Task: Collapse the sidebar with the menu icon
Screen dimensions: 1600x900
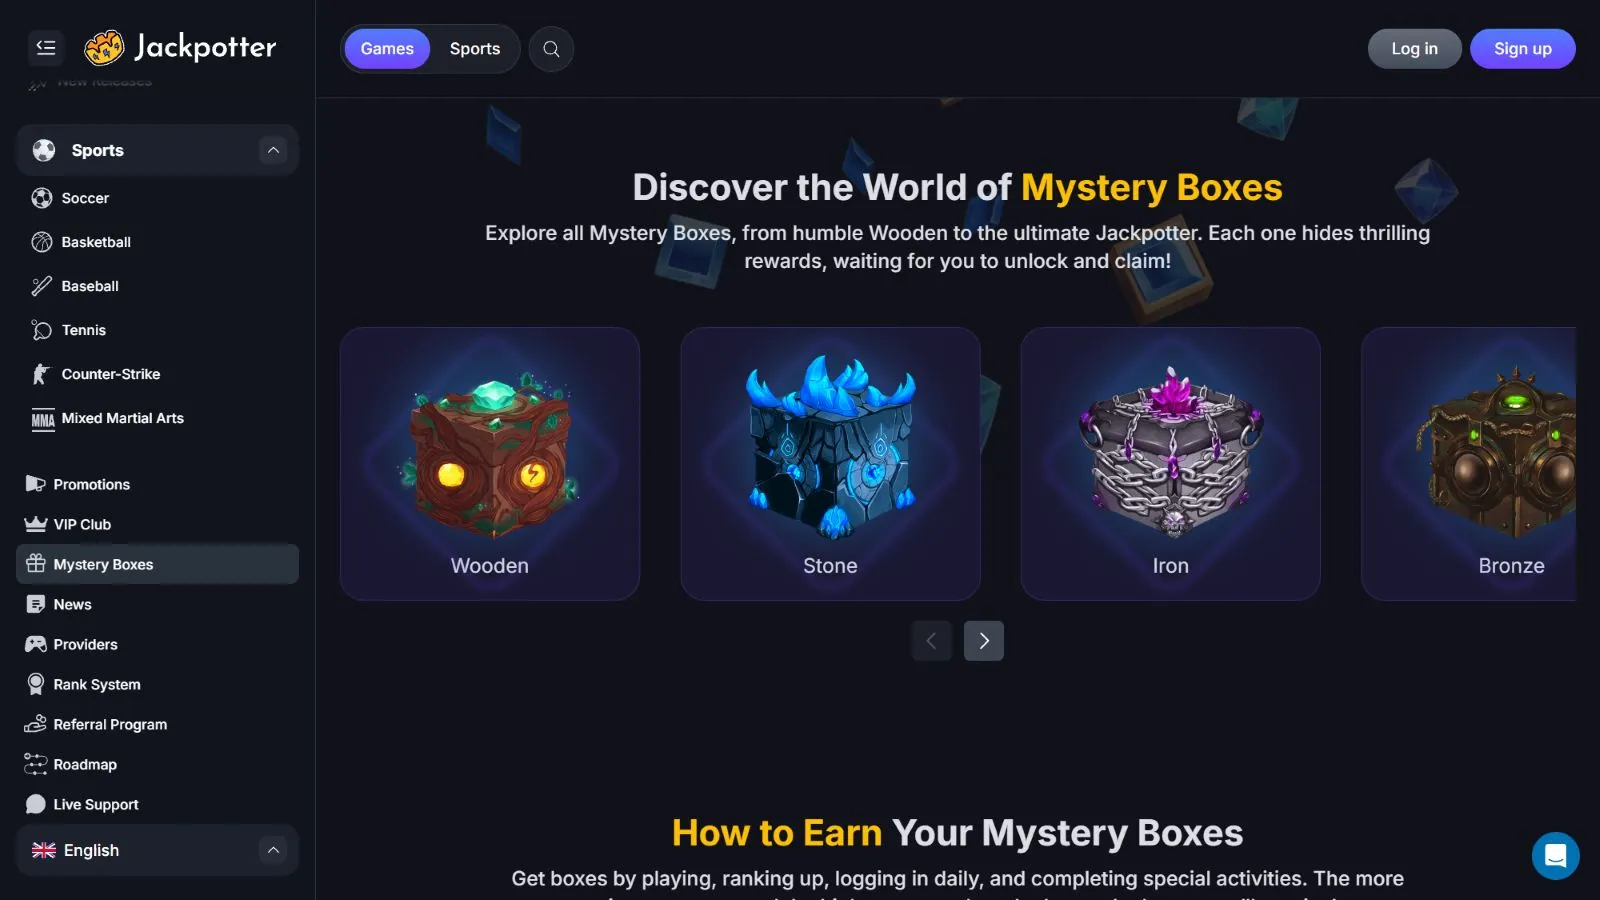Action: tap(46, 48)
